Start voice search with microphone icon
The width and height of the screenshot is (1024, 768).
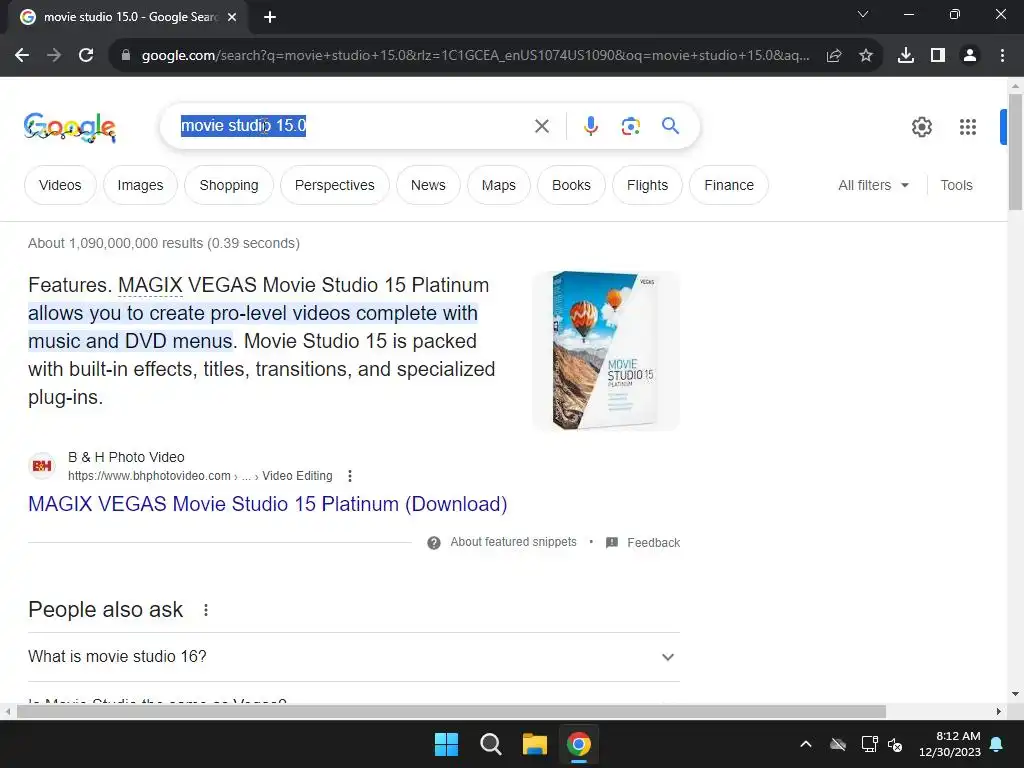(591, 126)
